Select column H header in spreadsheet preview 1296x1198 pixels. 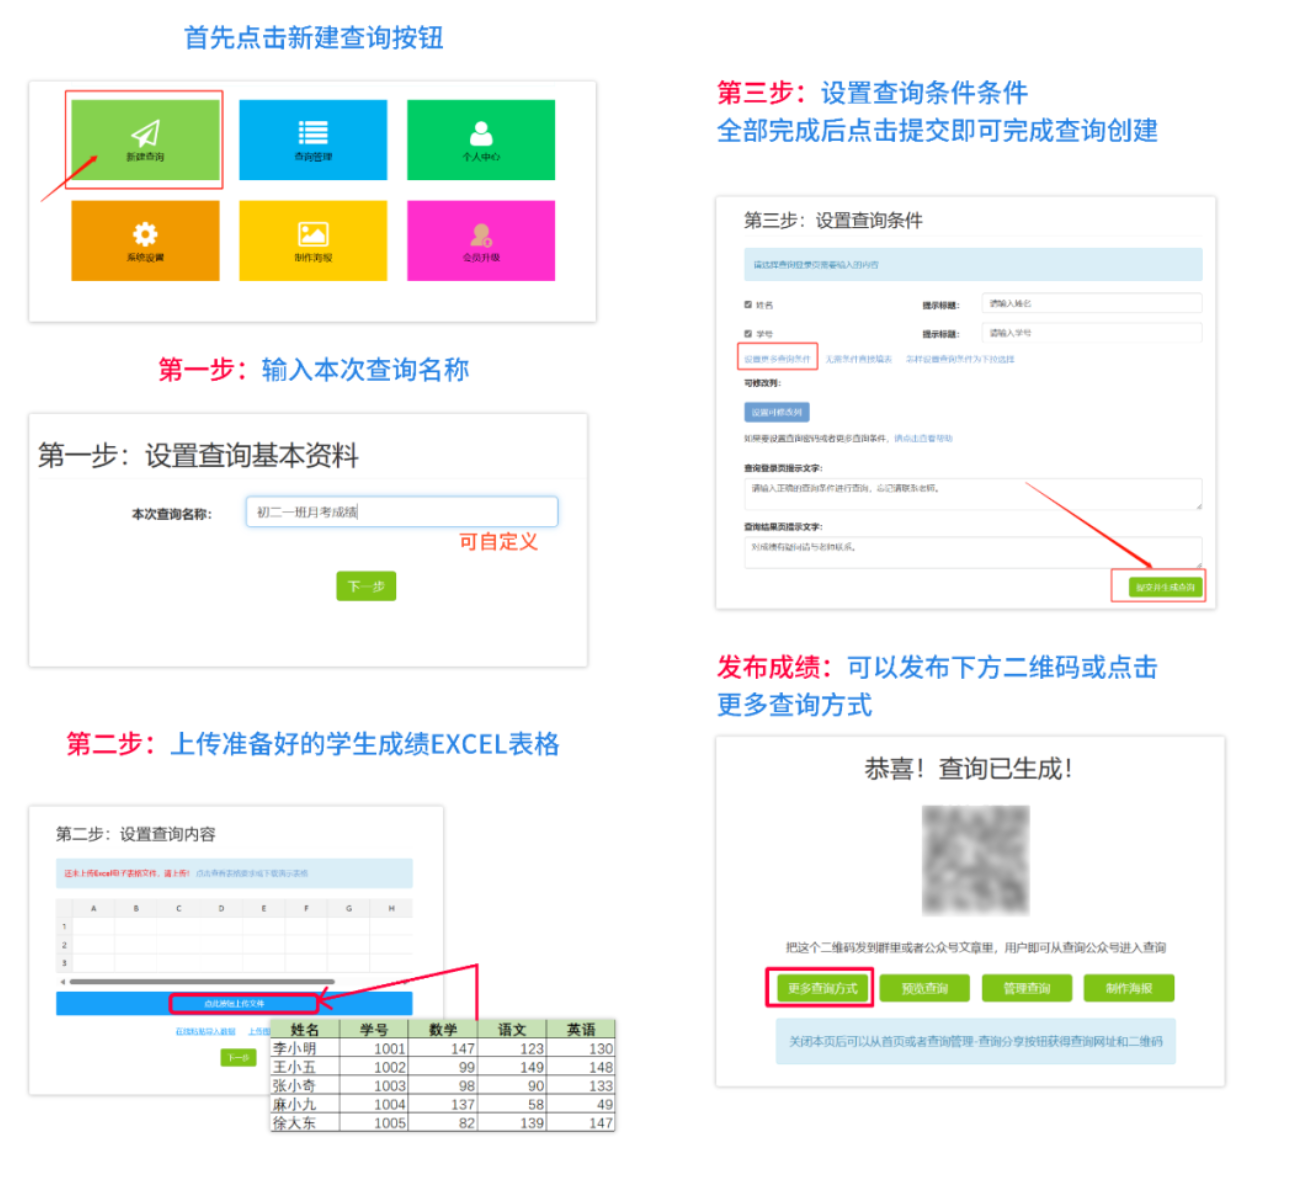click(x=391, y=908)
